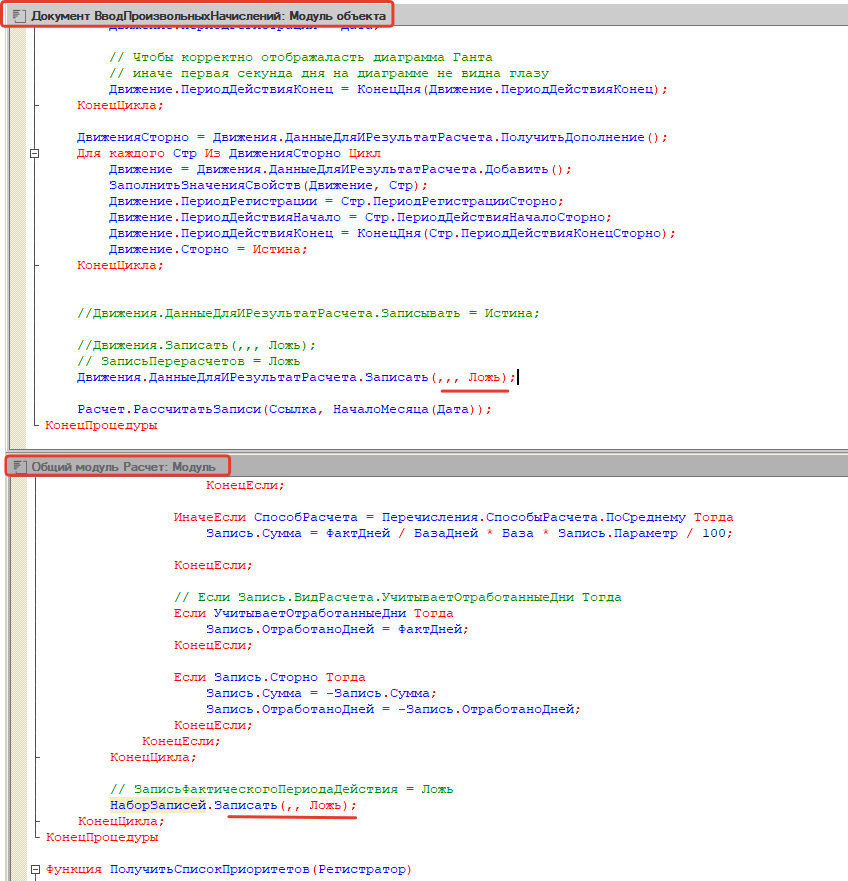This screenshot has width=848, height=881.
Task: Click the 'Запись.Сумма = ФактДней / БазаДней' formula
Action: pos(469,533)
